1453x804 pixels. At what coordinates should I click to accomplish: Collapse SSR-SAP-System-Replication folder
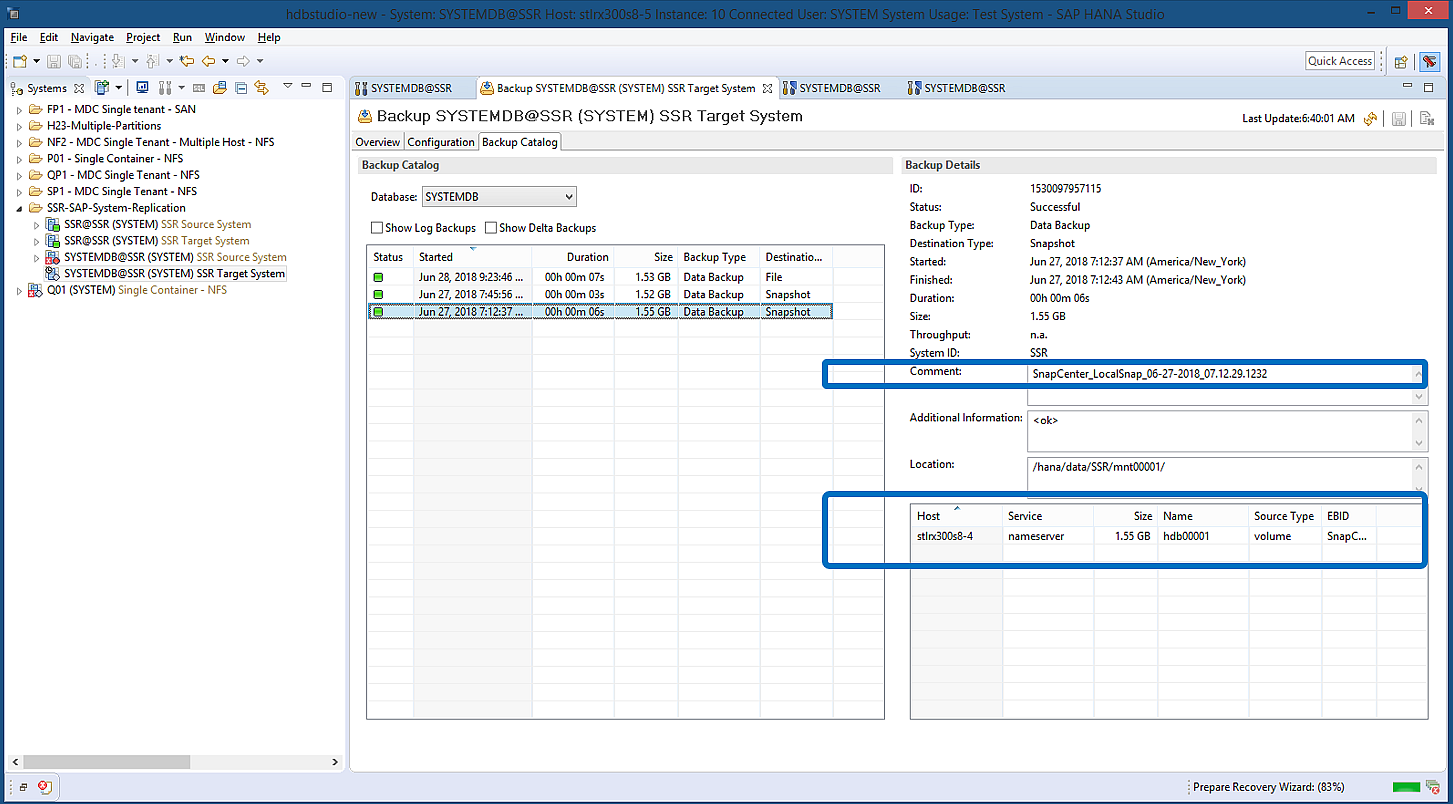pyautogui.click(x=19, y=208)
